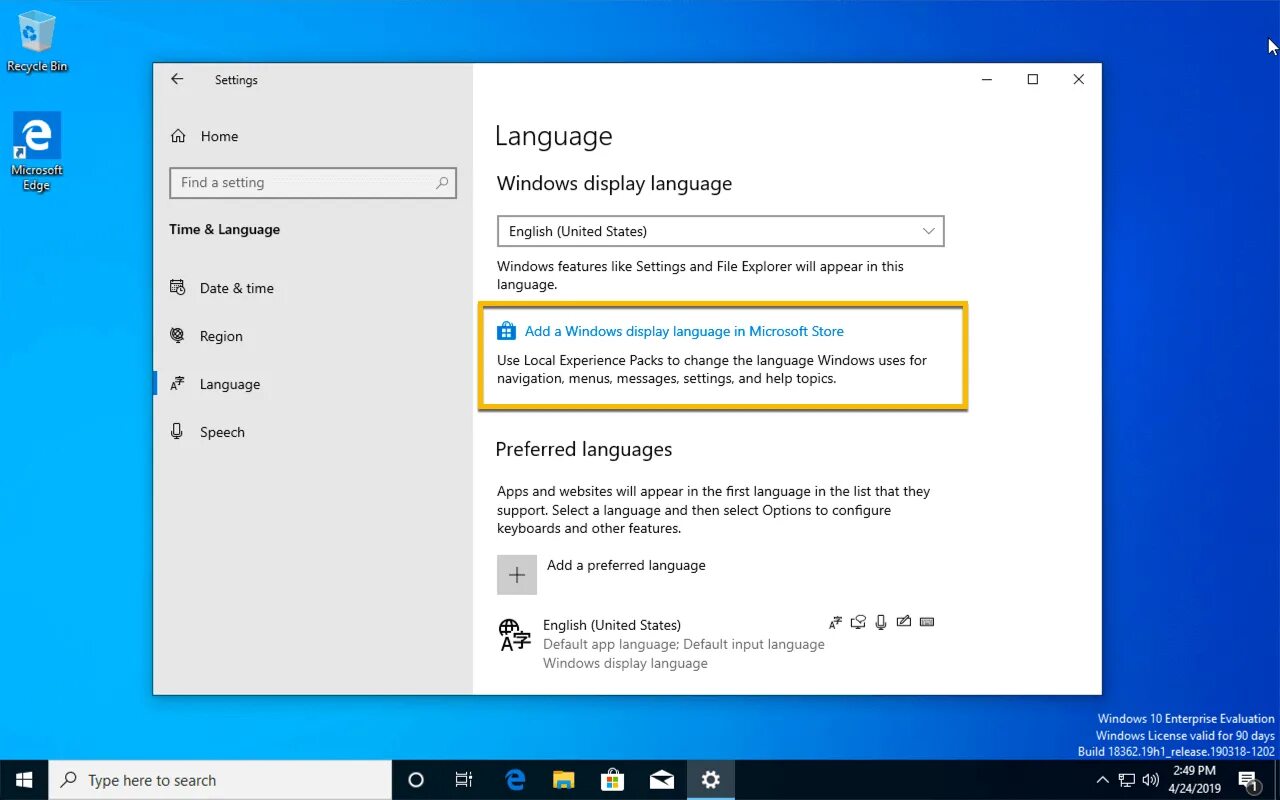The height and width of the screenshot is (800, 1280).
Task: Click the handwriting feature icon for English
Action: [904, 622]
